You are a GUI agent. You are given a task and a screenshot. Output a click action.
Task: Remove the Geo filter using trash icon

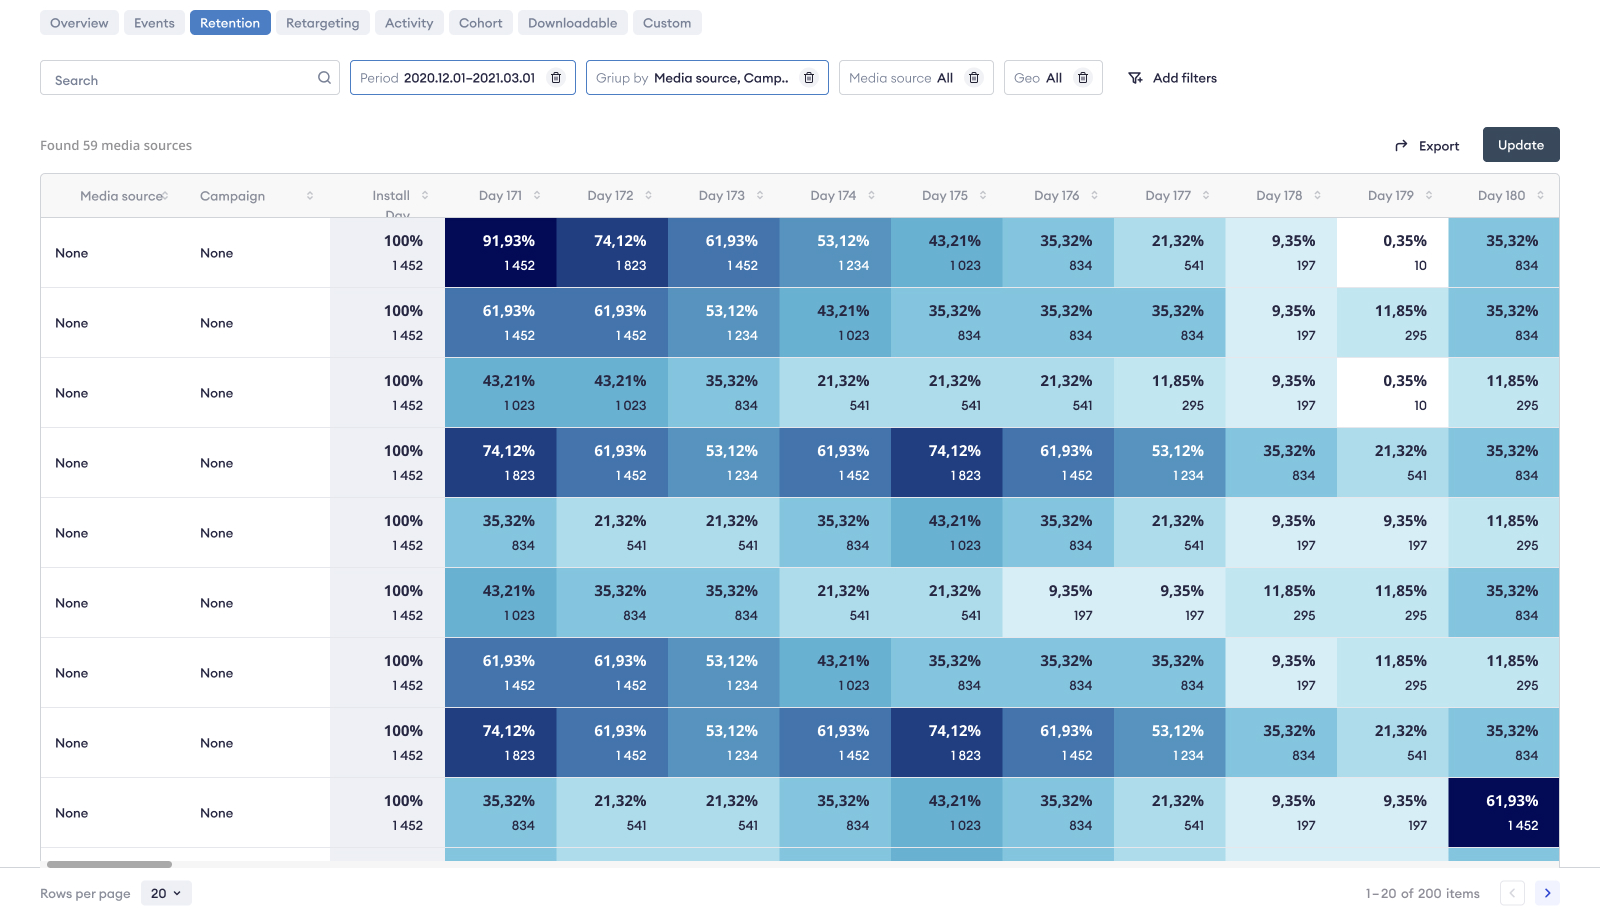coord(1083,78)
